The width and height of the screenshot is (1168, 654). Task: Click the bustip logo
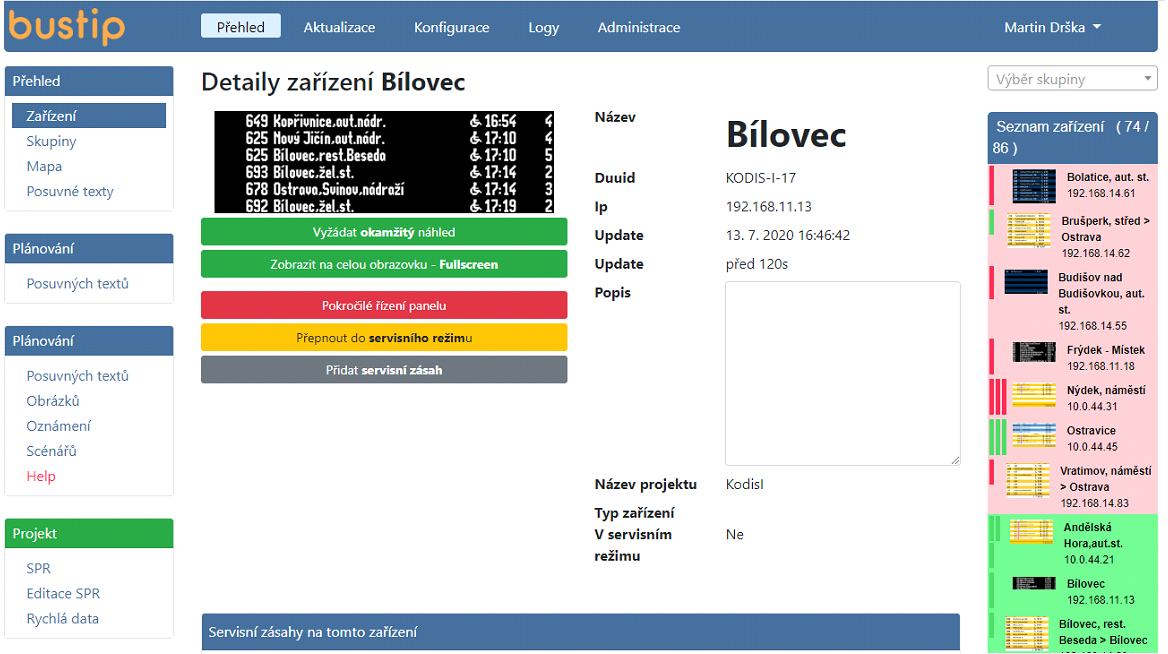[68, 26]
